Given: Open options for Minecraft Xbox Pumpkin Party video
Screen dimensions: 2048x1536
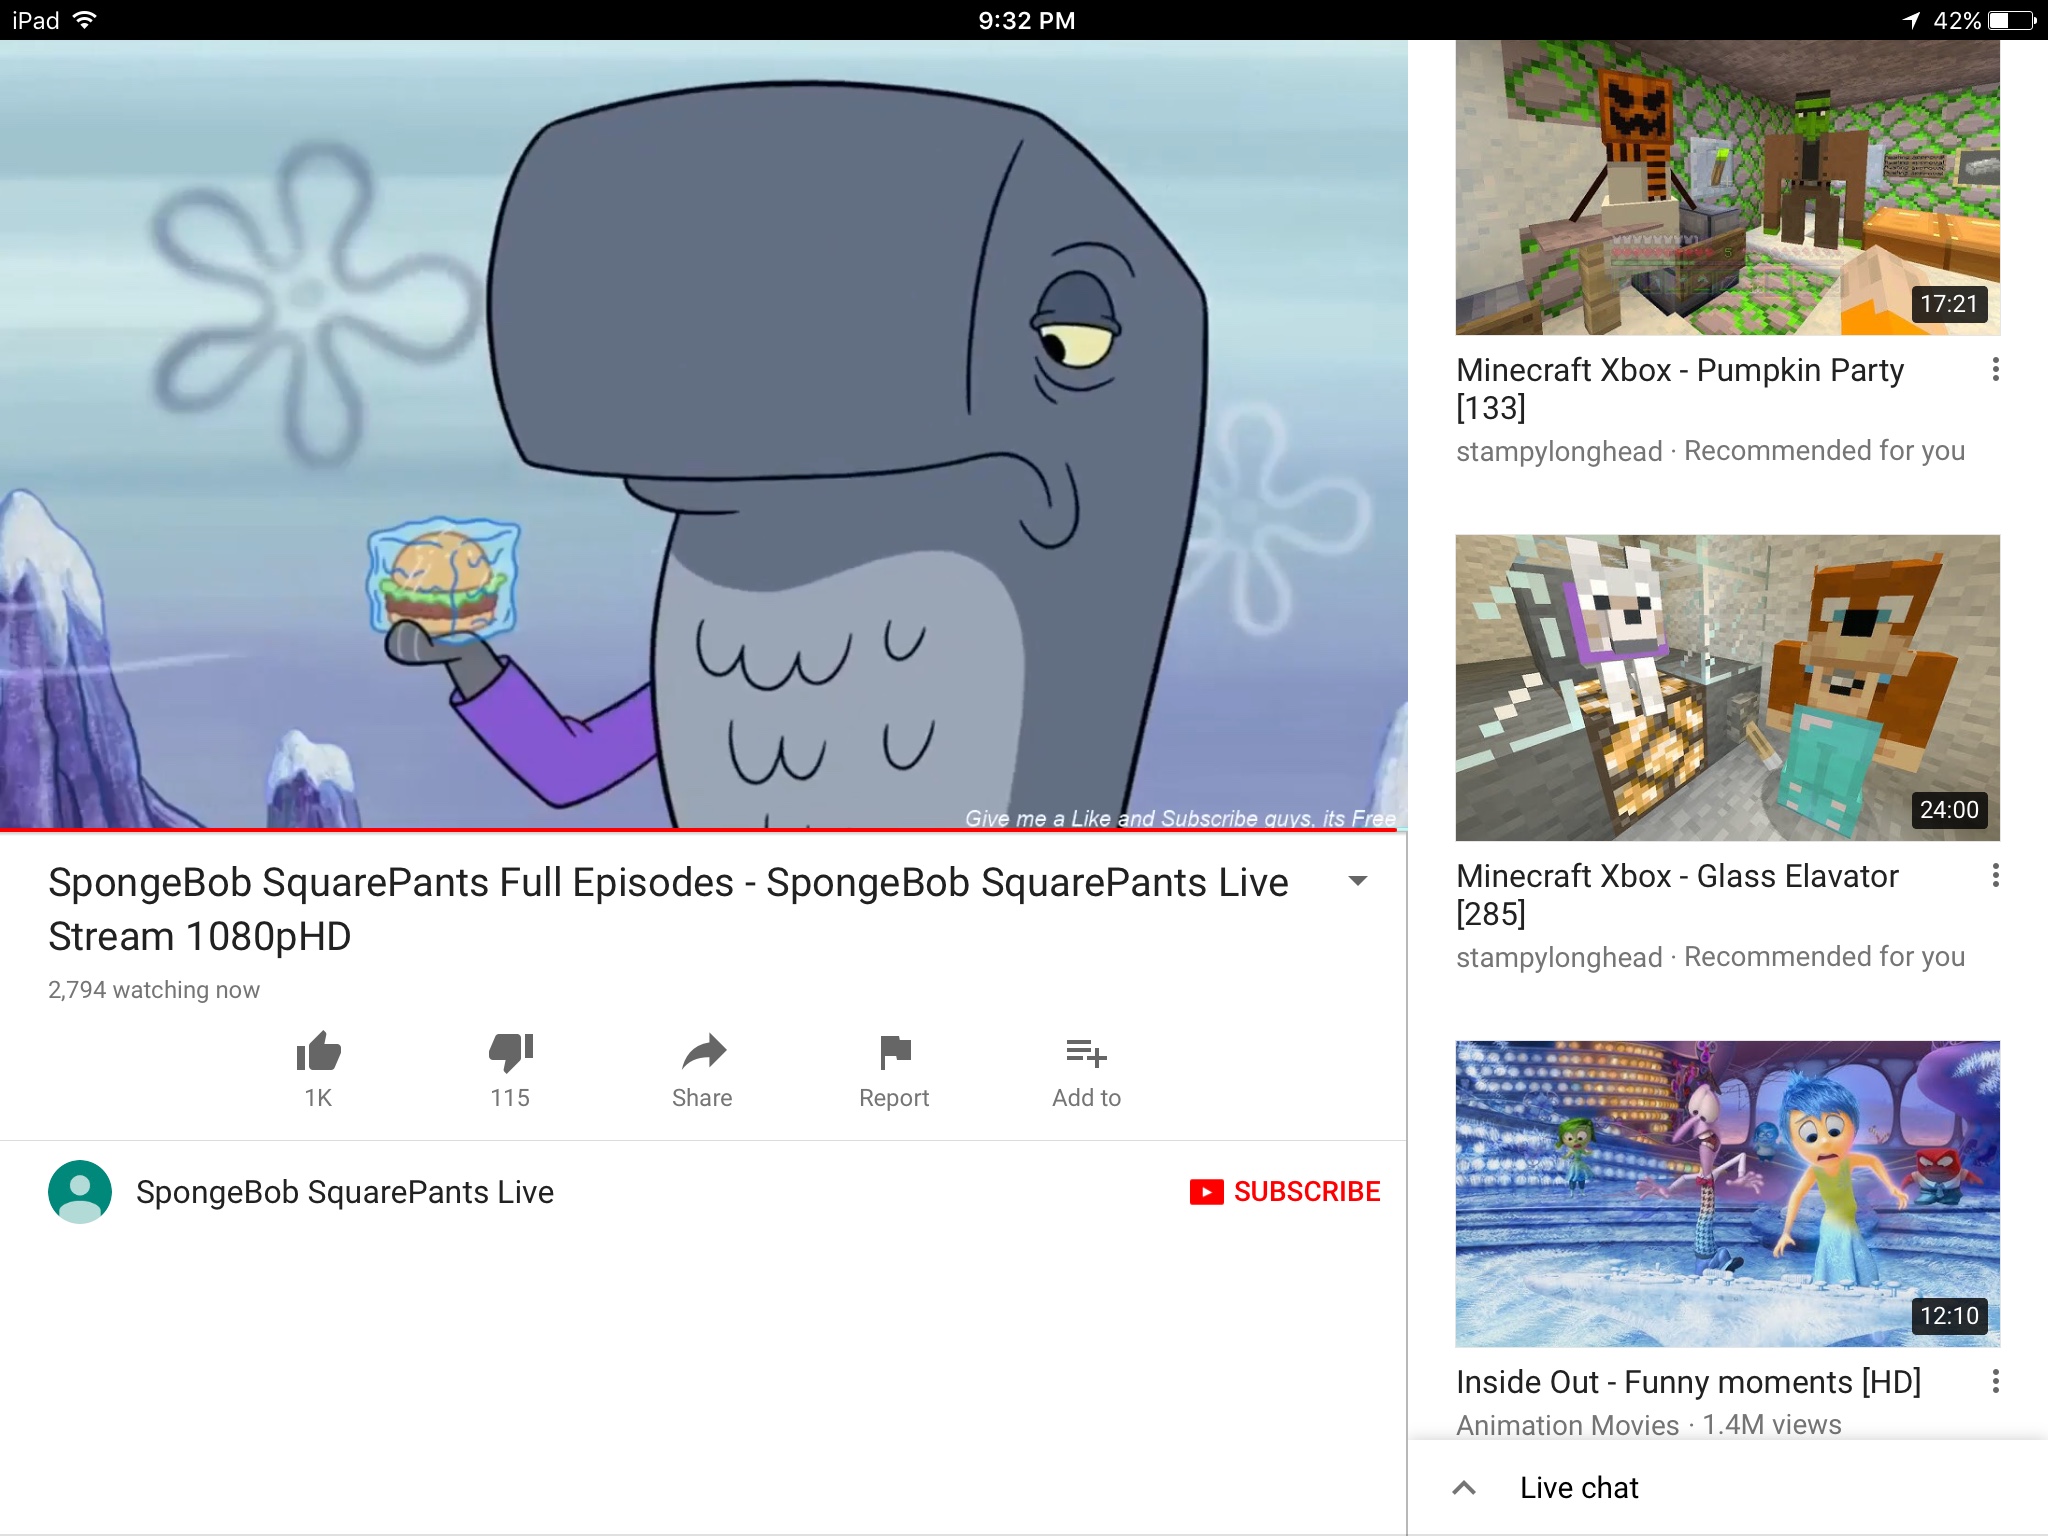Looking at the screenshot, I should [1995, 370].
